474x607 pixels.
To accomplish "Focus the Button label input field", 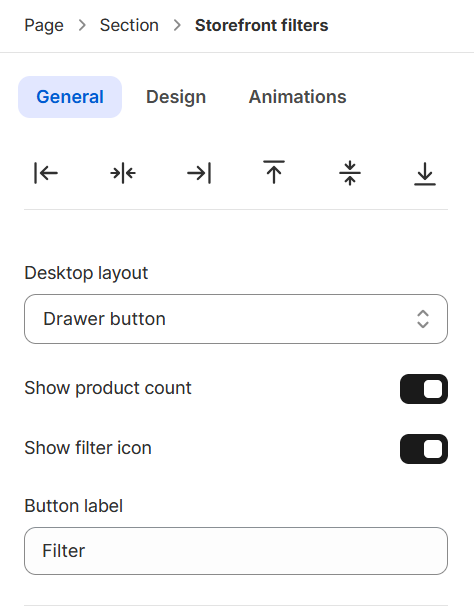I will coord(236,551).
